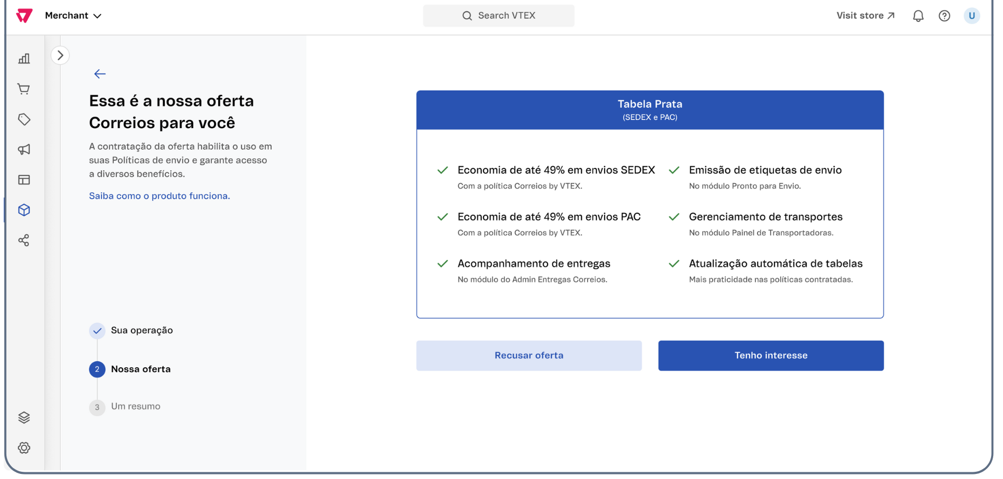Click the Tenho interesse button

(770, 355)
